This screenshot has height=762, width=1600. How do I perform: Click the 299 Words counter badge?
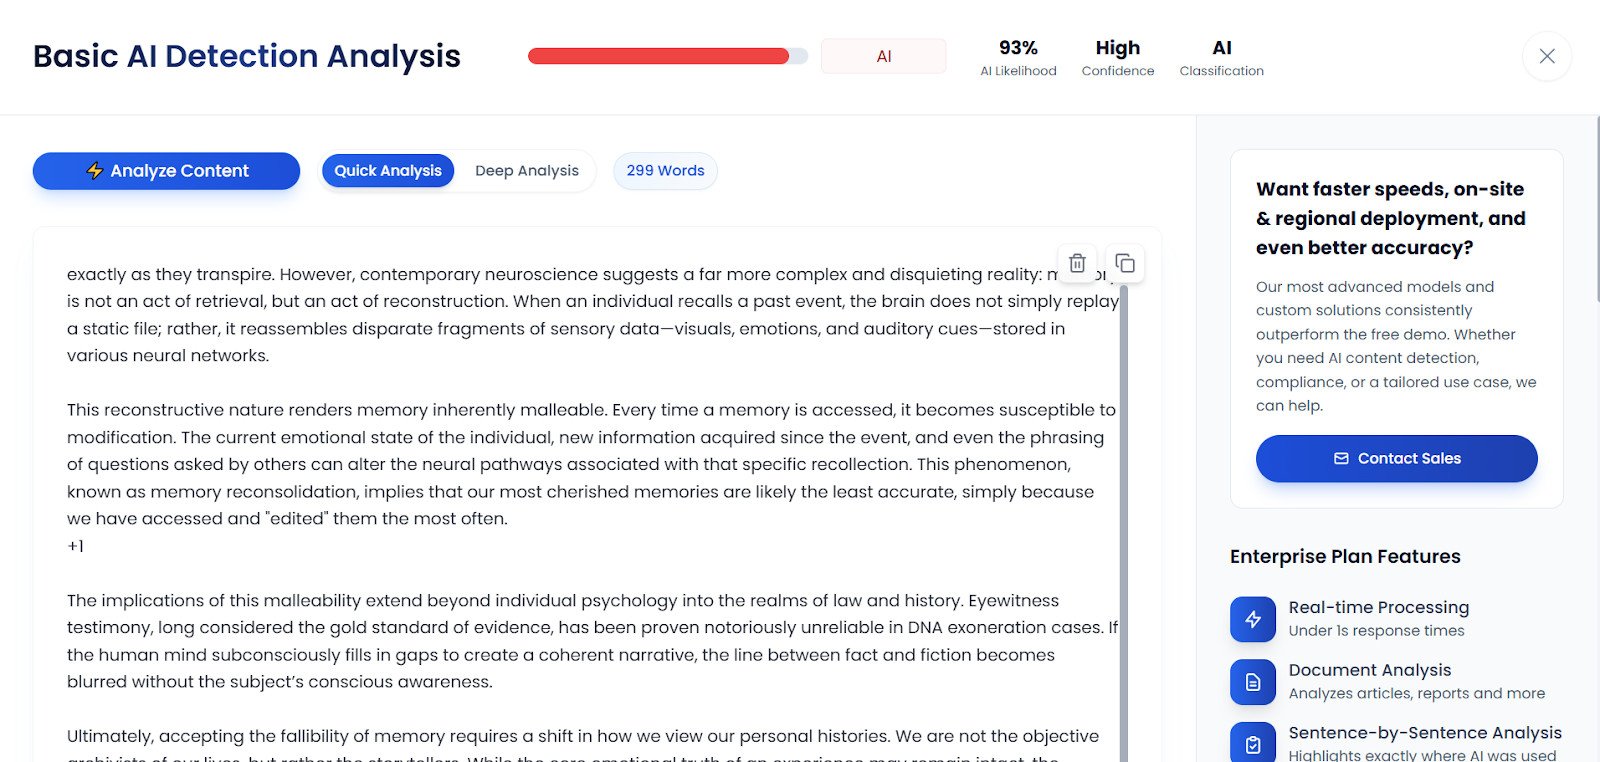point(665,171)
